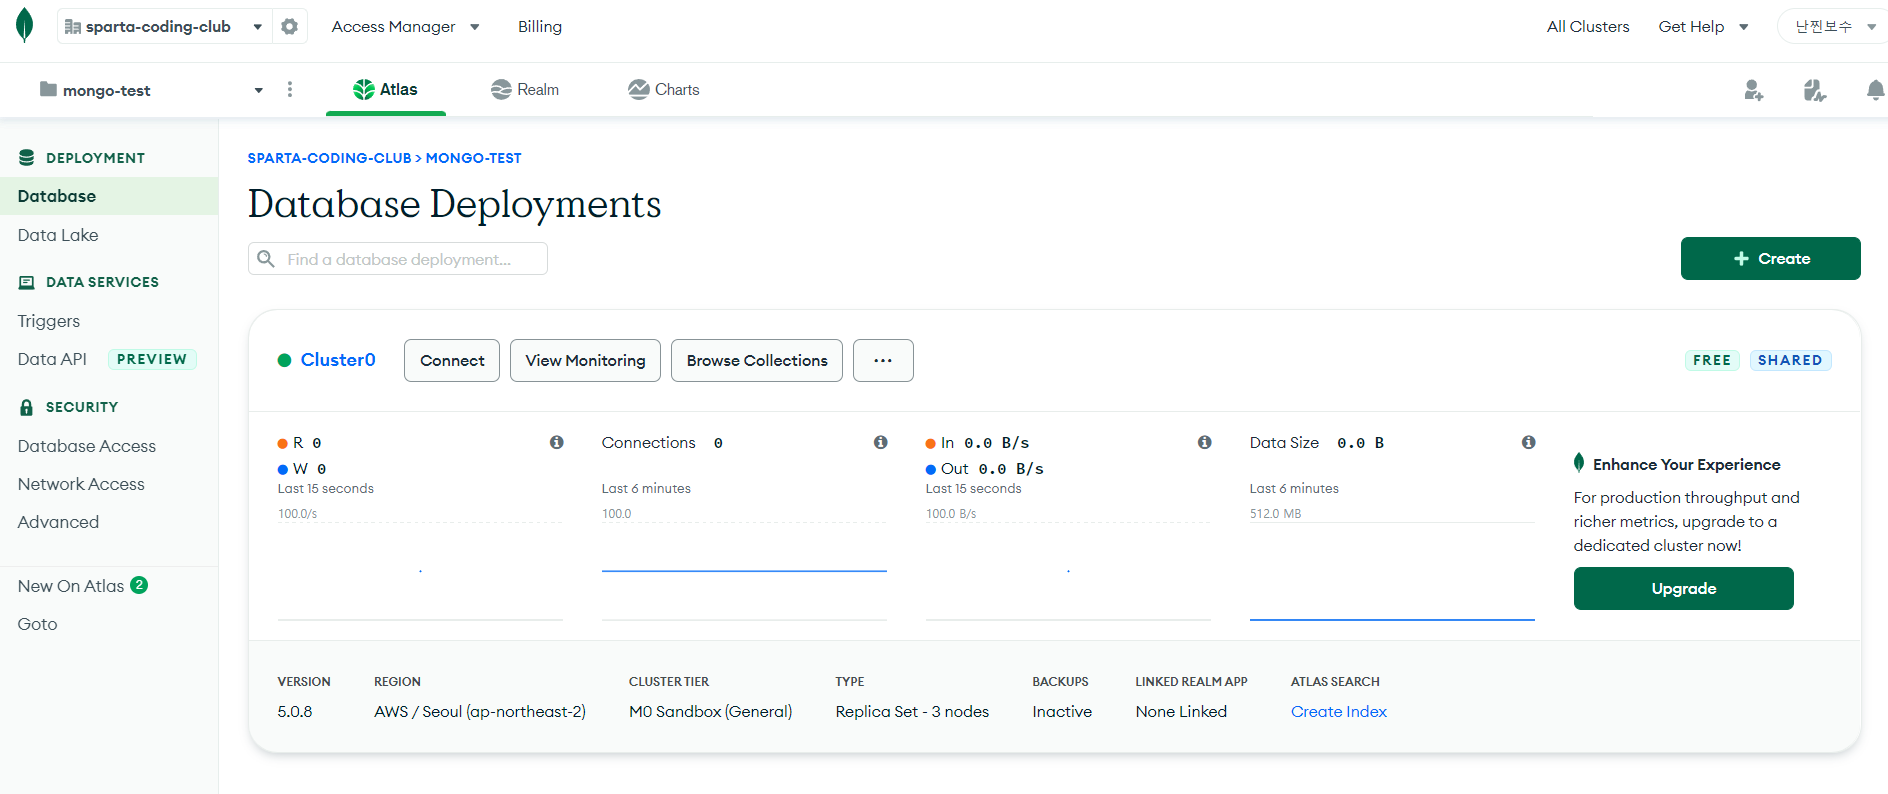Viewport: 1888px width, 794px height.
Task: Open Network Access in sidebar
Action: click(81, 484)
